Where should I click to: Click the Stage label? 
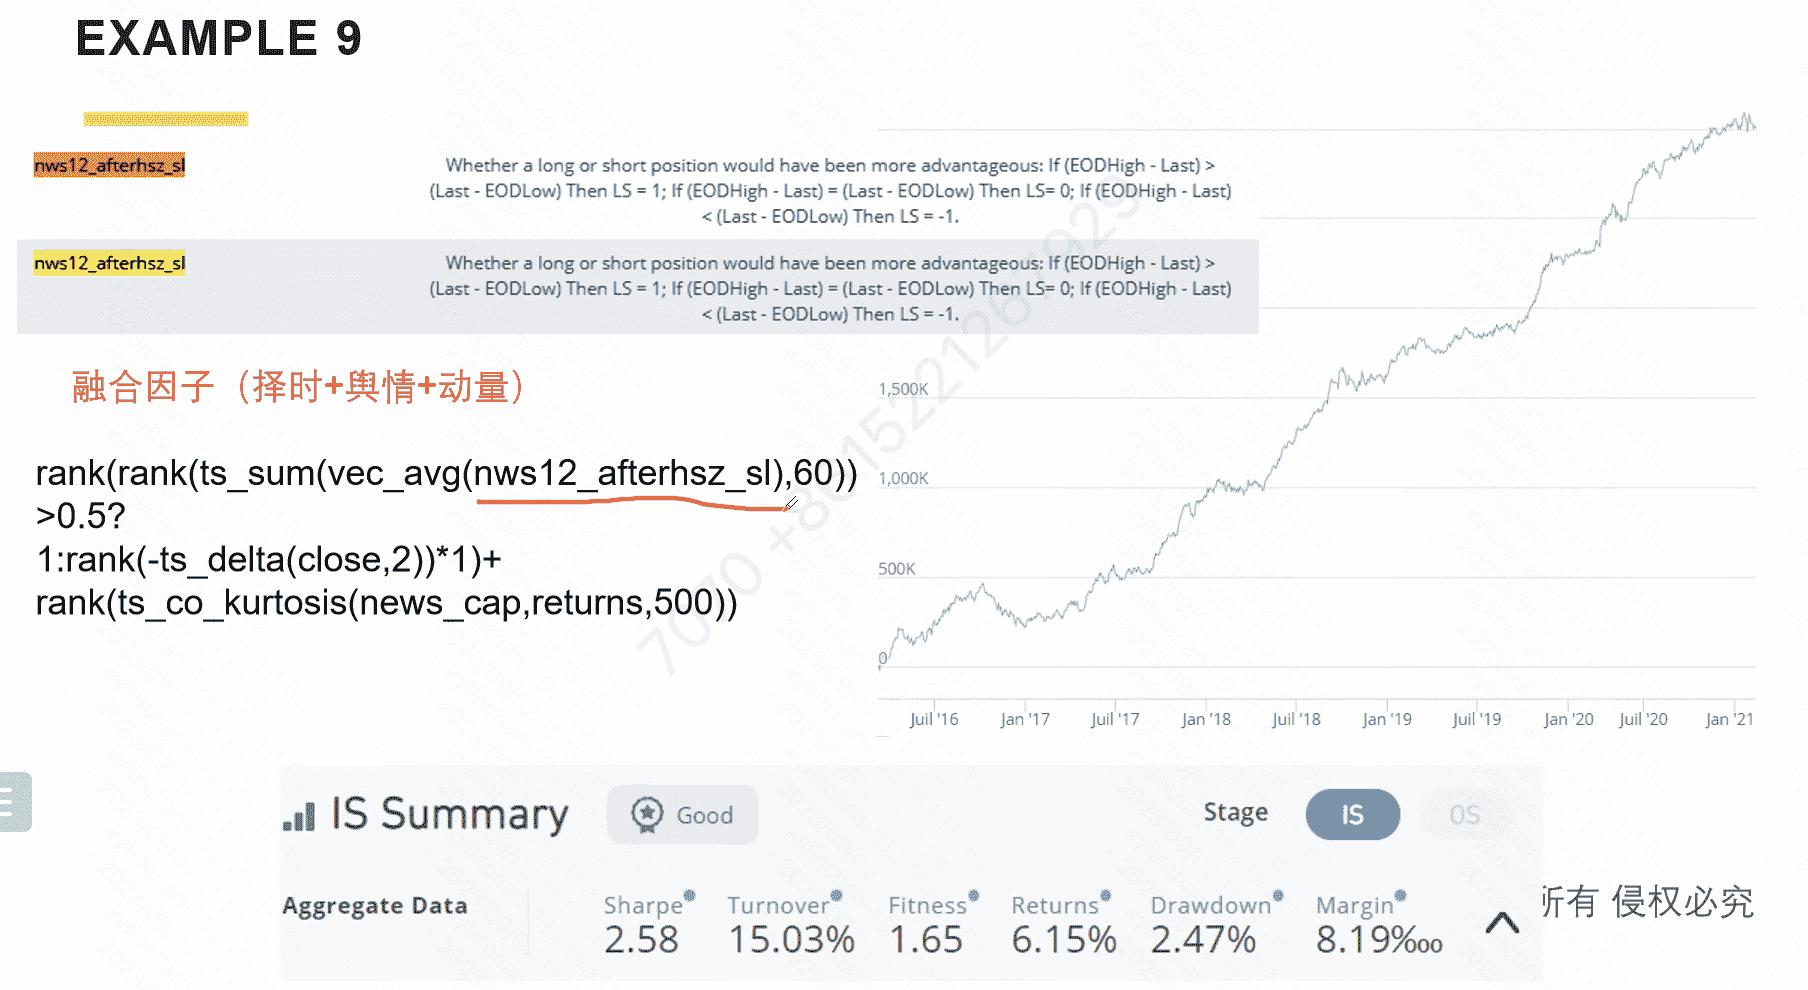pyautogui.click(x=1235, y=813)
